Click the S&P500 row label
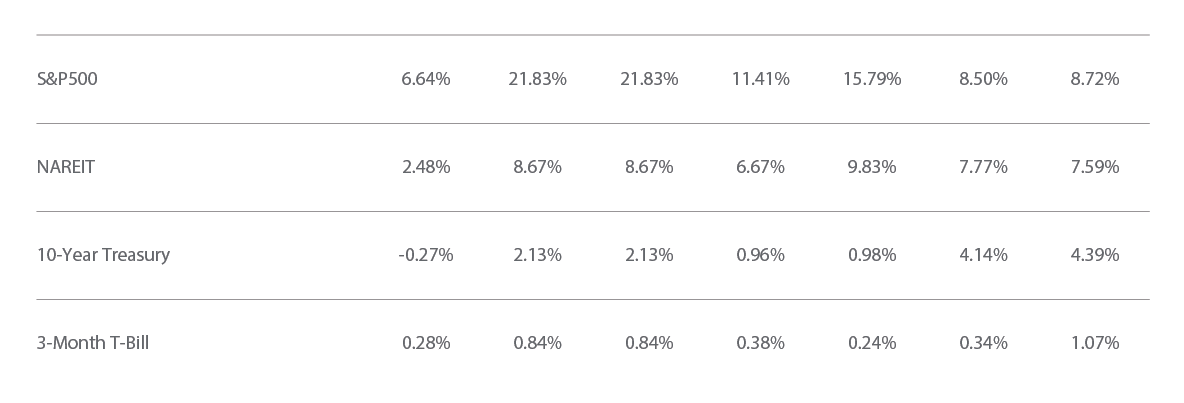Screen dimensions: 1184x403 coord(67,78)
